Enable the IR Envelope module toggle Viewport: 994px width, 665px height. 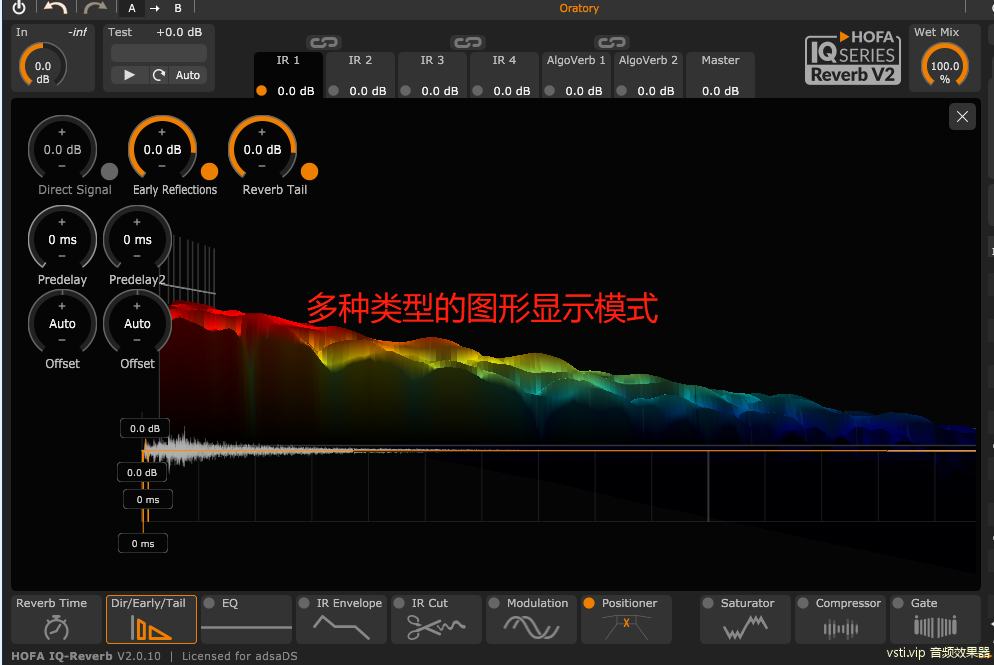pyautogui.click(x=304, y=603)
